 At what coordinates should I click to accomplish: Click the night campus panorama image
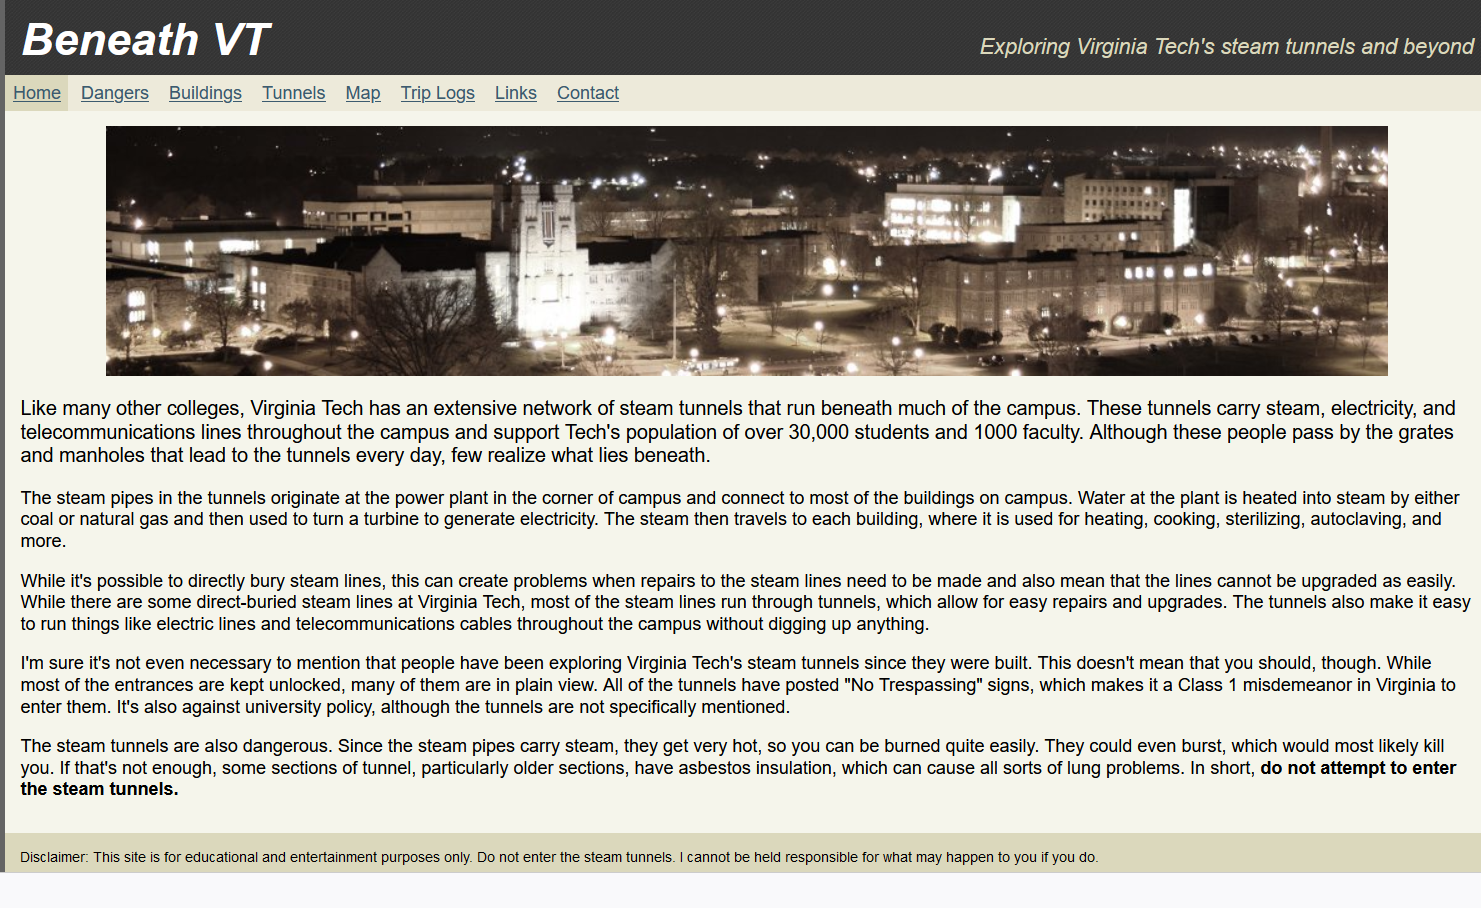tap(747, 251)
